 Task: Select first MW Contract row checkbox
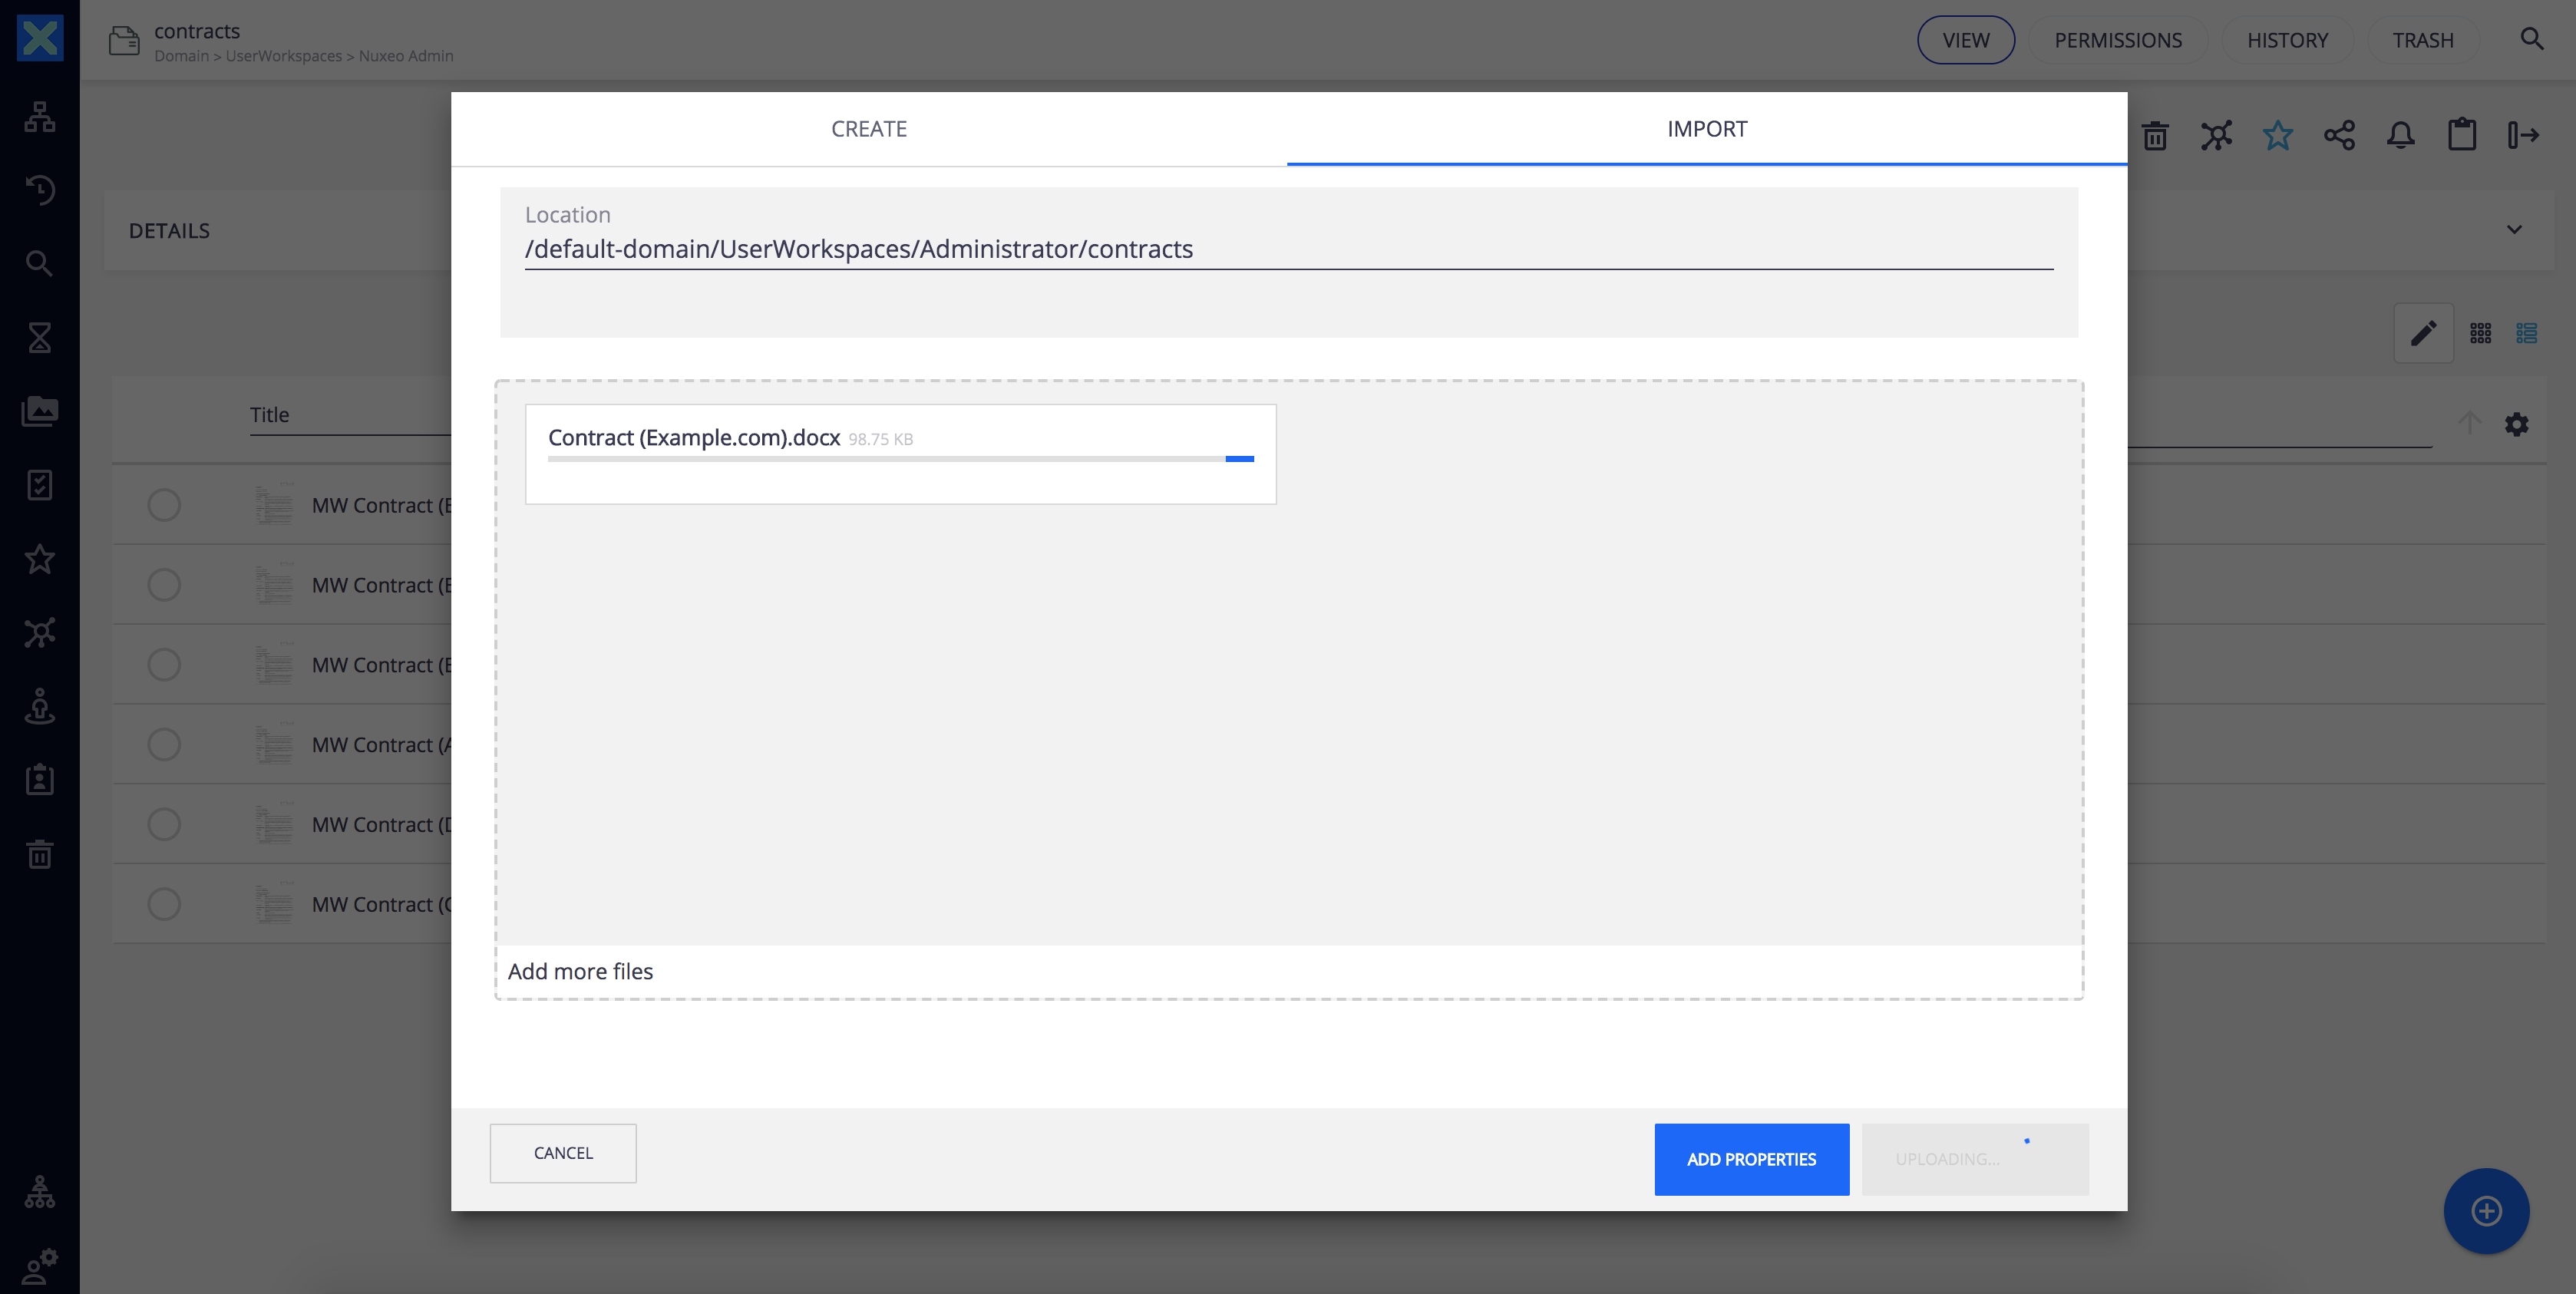[164, 505]
